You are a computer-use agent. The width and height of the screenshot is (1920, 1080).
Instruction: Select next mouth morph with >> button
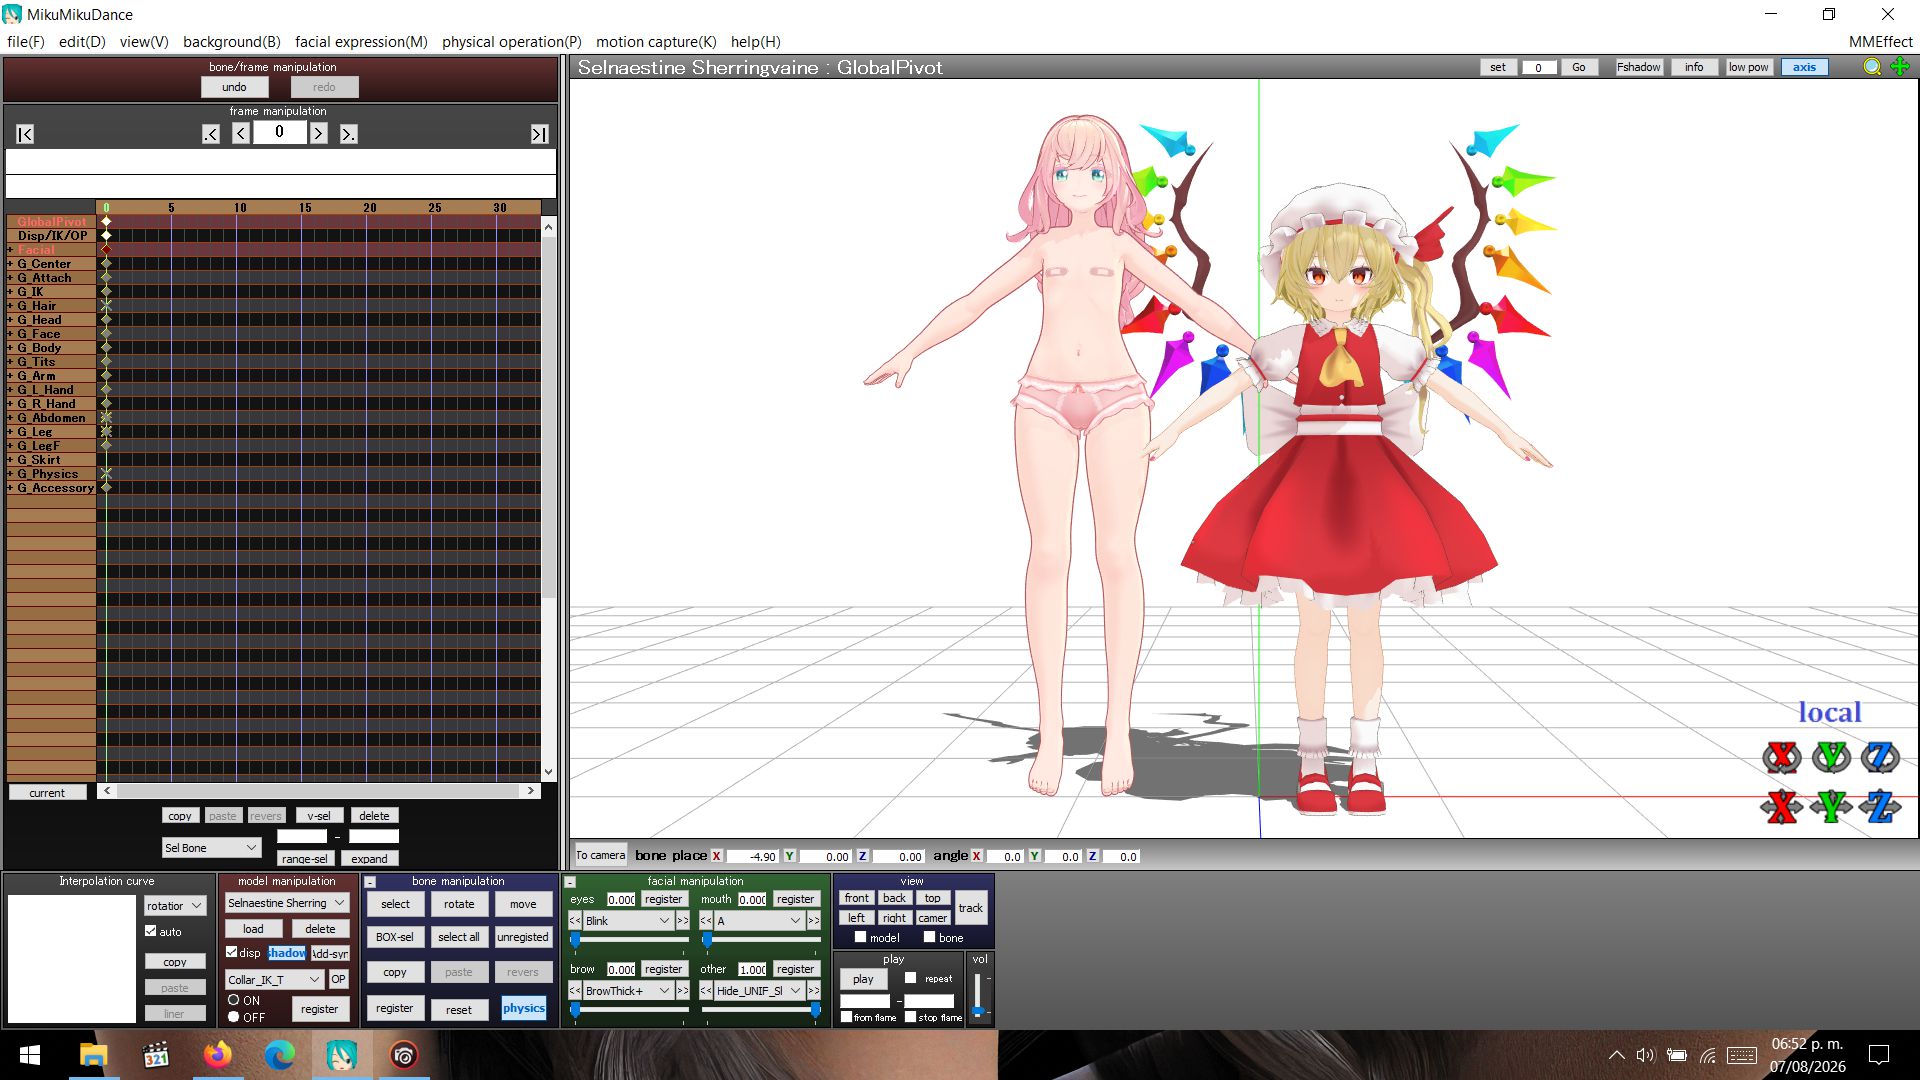pyautogui.click(x=814, y=920)
